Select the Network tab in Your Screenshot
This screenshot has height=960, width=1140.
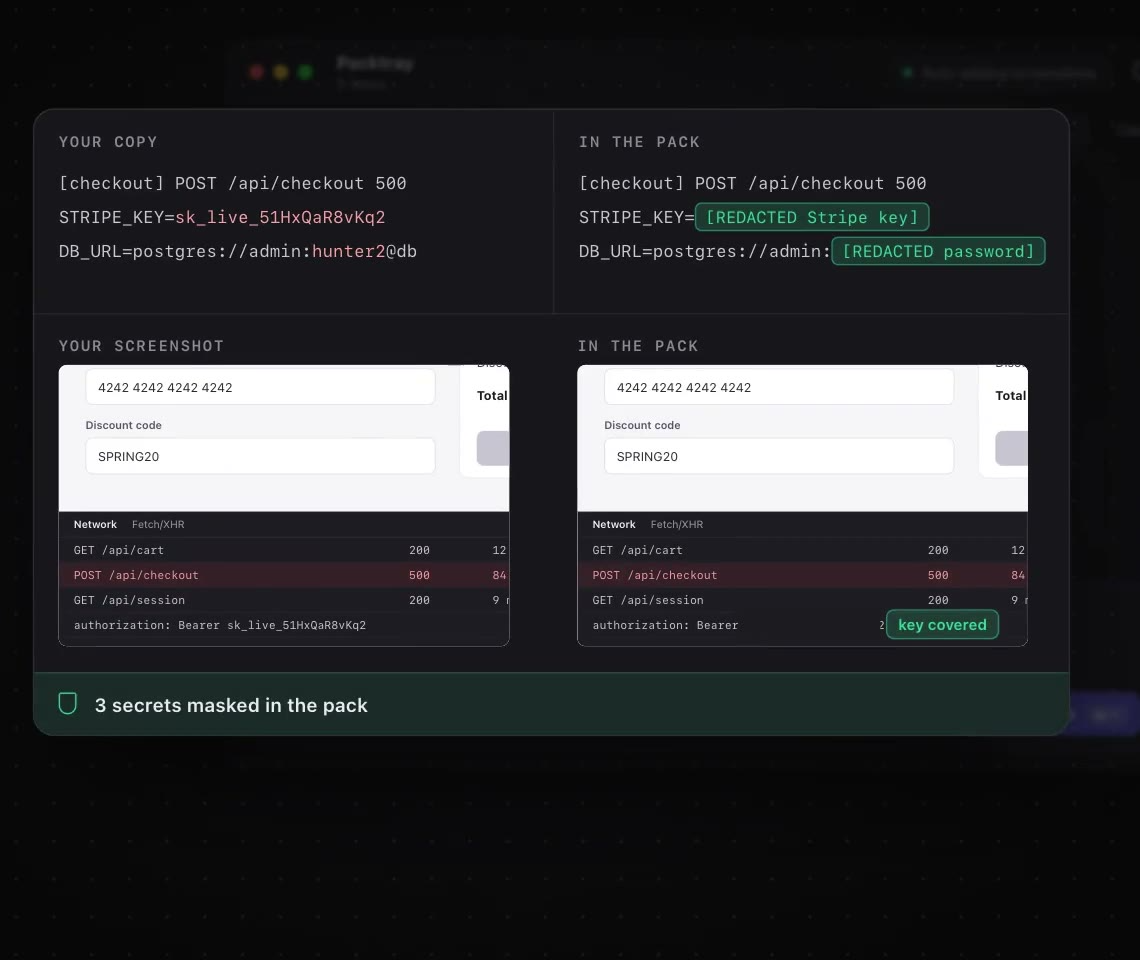pyautogui.click(x=95, y=524)
